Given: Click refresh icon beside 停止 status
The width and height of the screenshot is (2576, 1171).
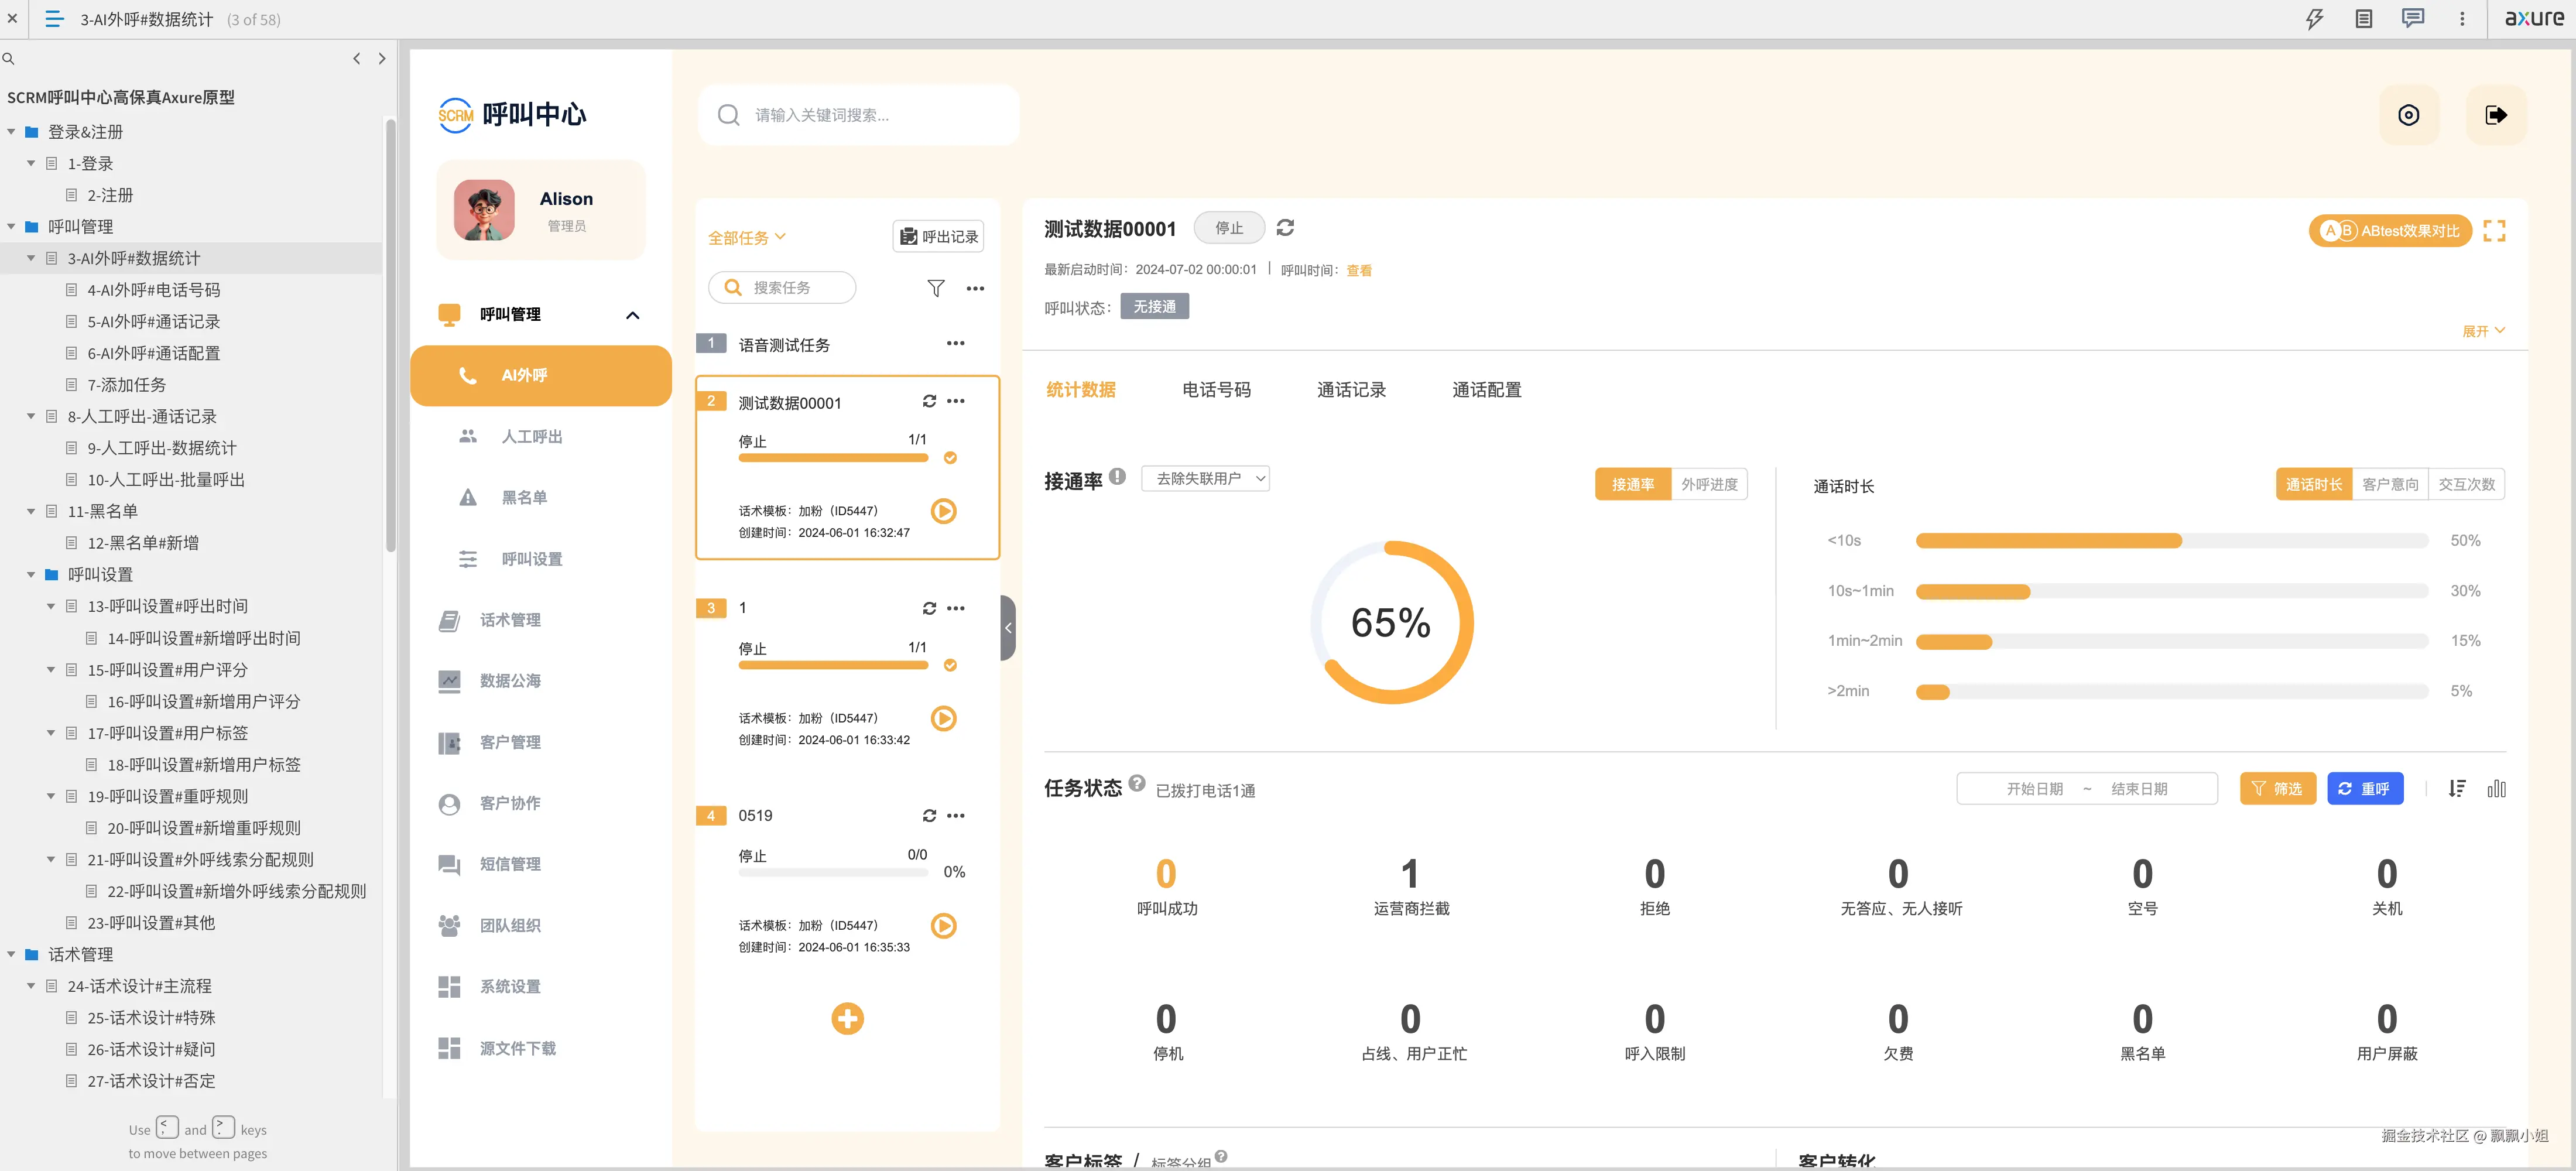Looking at the screenshot, I should coord(1285,228).
